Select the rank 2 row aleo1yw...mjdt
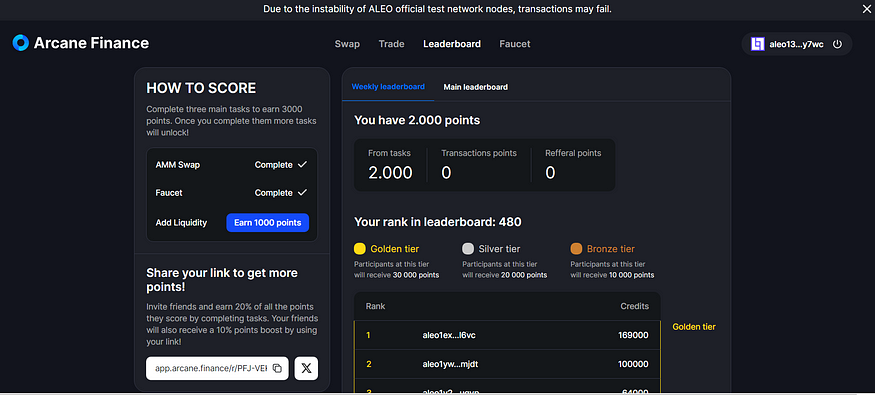Viewport: 875px width, 395px height. coord(507,364)
